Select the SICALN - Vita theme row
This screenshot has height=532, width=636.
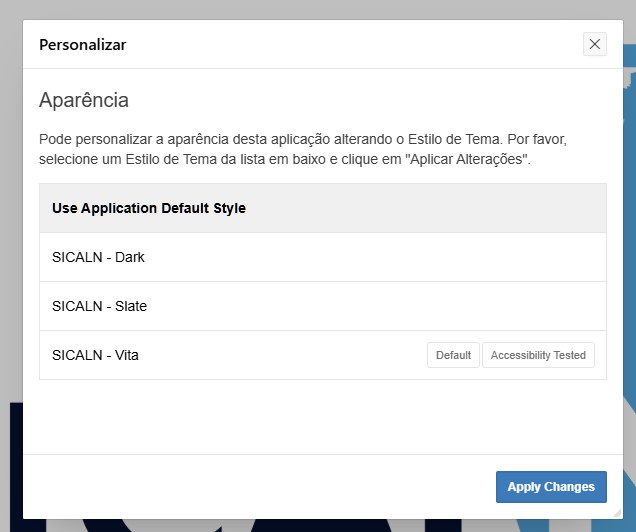pyautogui.click(x=96, y=355)
